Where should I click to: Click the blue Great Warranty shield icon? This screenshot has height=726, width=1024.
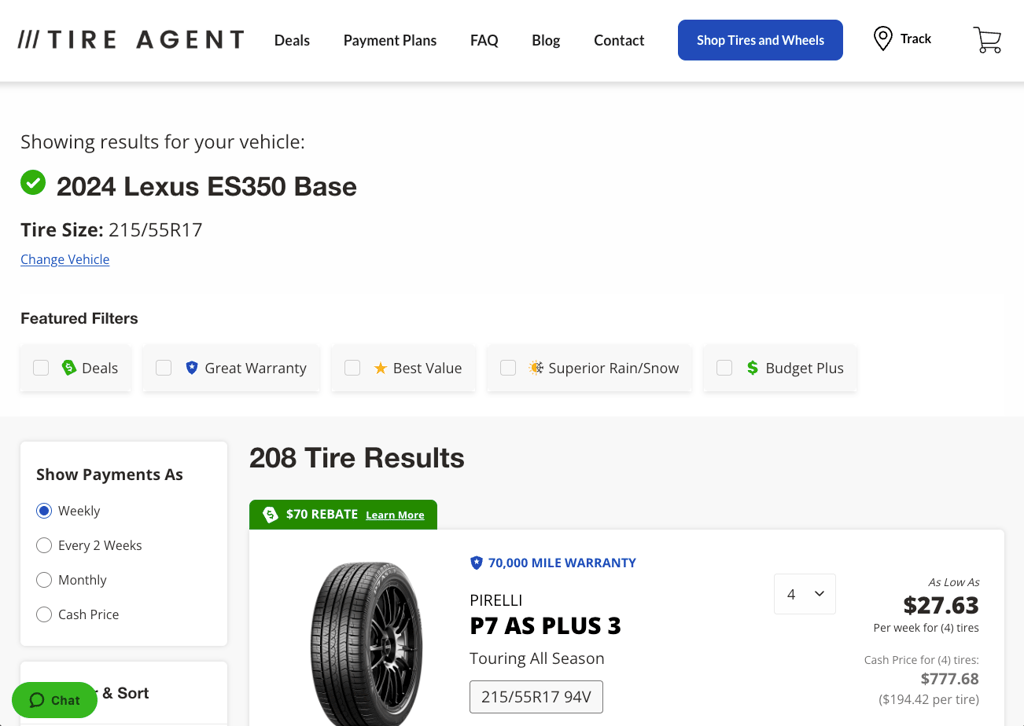coord(191,368)
